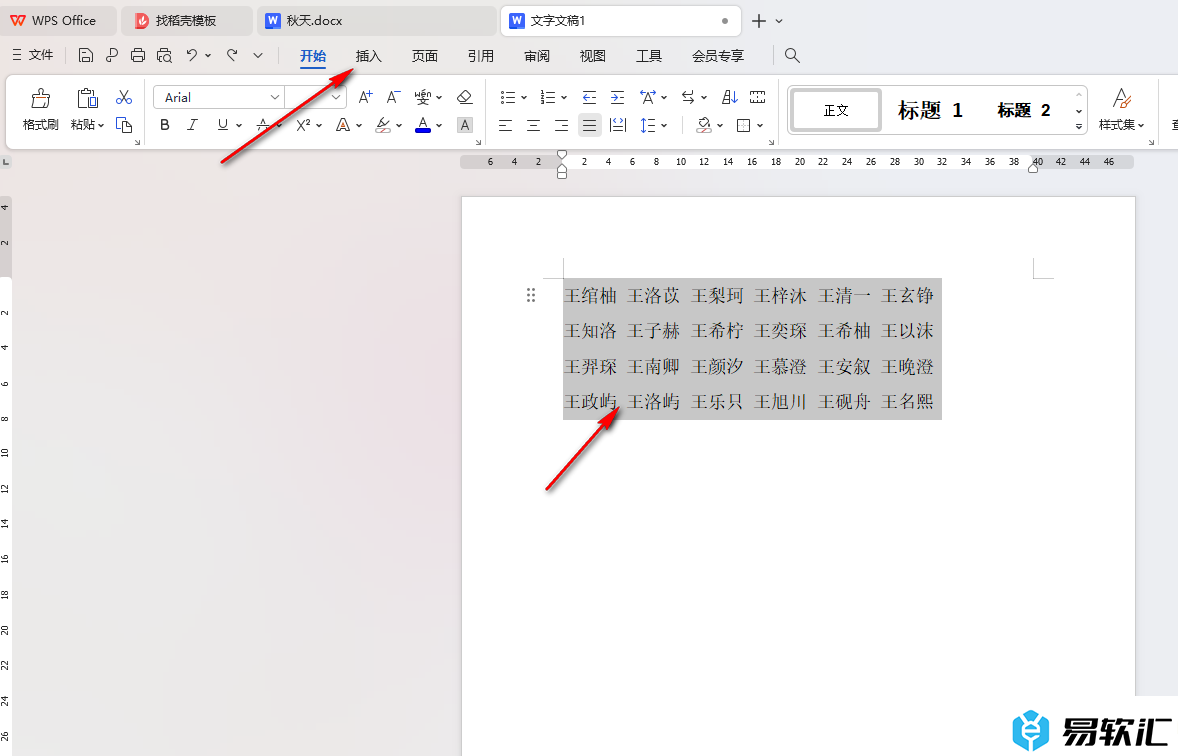Switch to the 视图 tab

593,56
